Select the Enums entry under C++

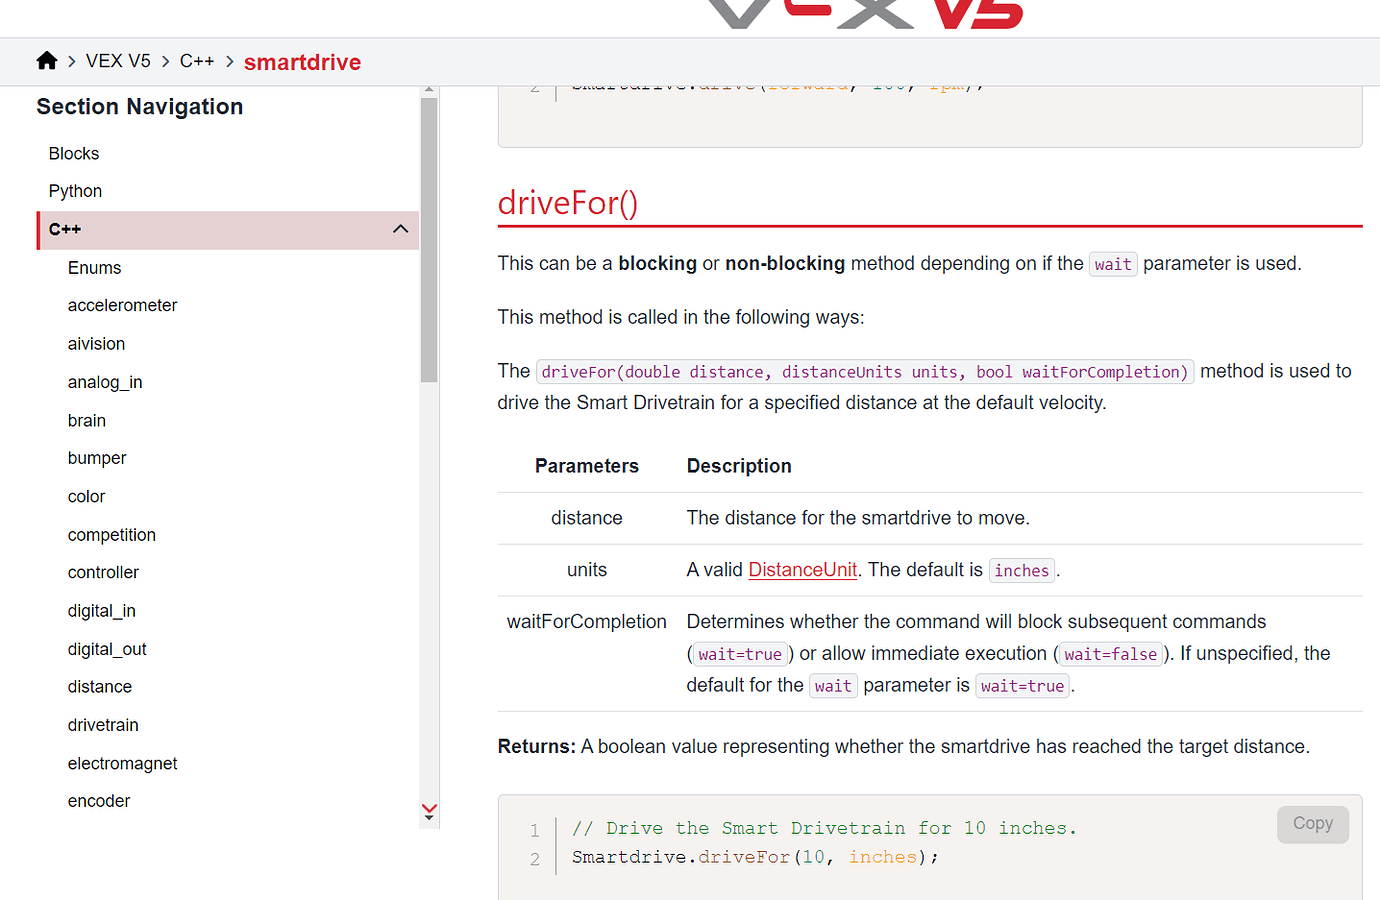(94, 267)
